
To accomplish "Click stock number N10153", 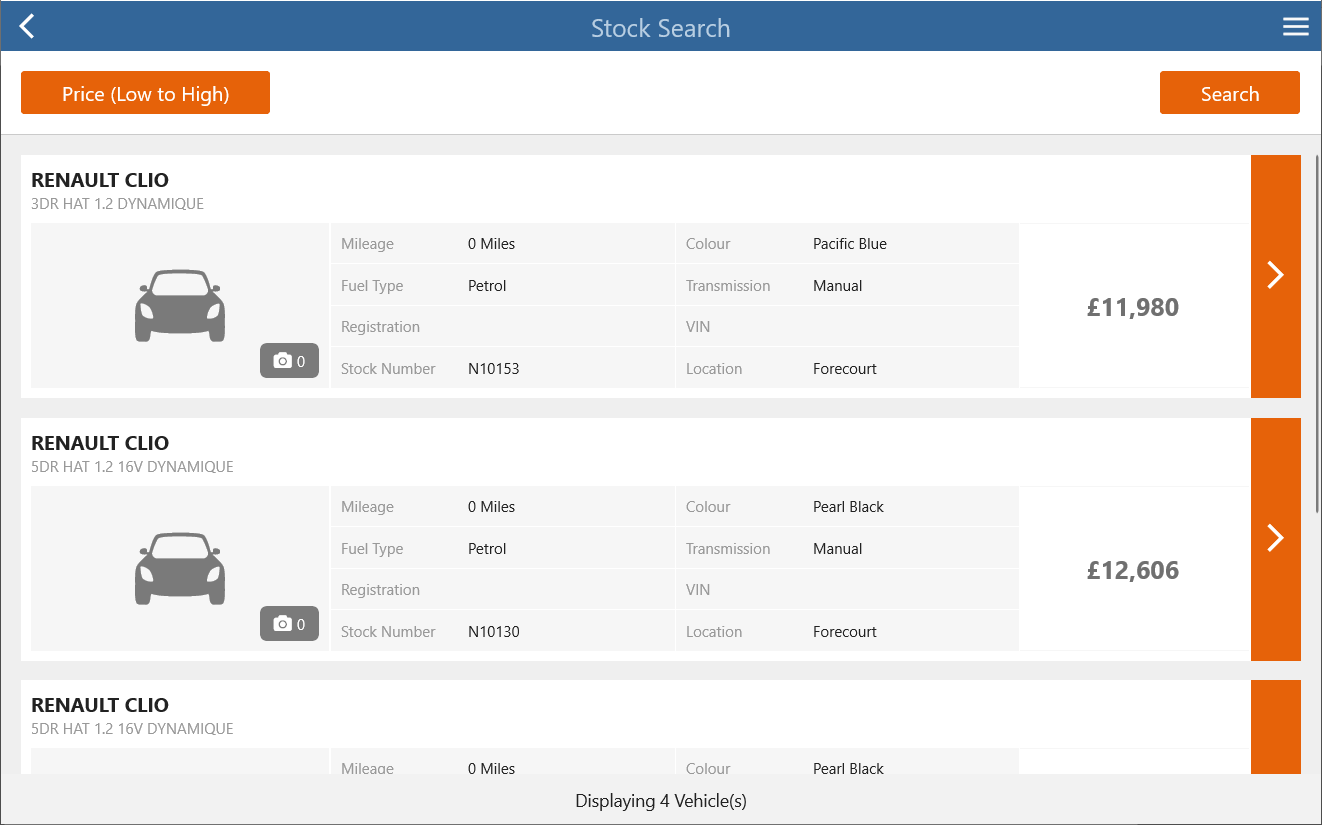I will tap(494, 369).
